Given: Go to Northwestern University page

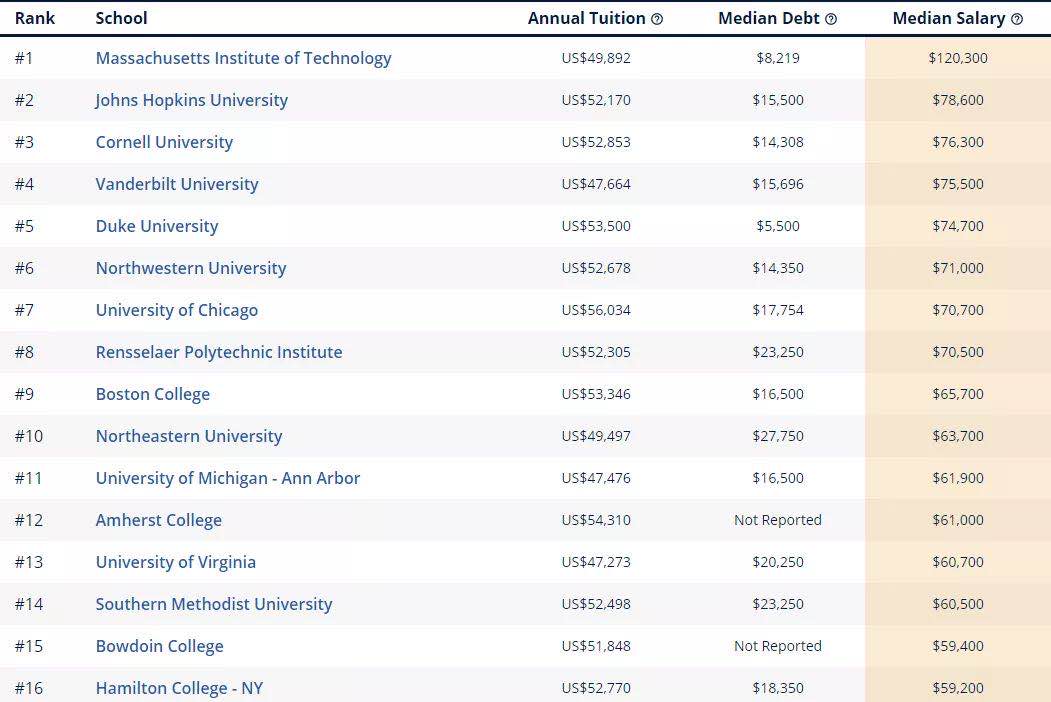Looking at the screenshot, I should [191, 268].
